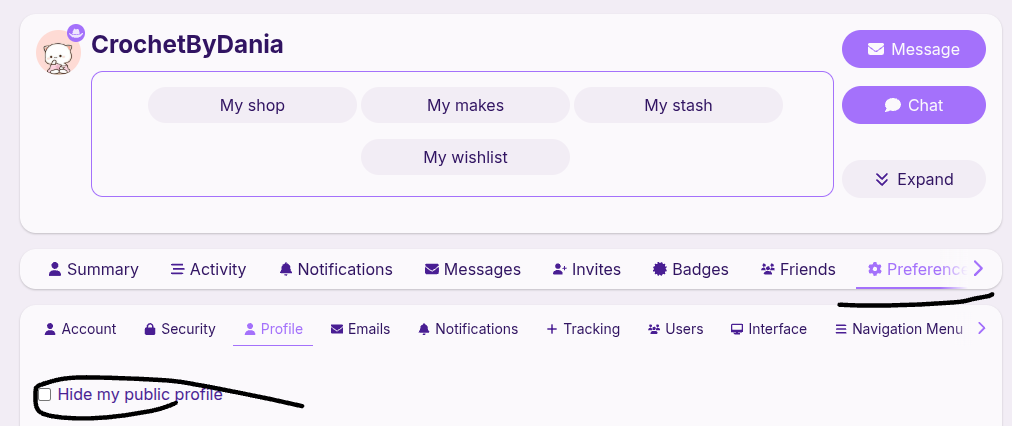Go to My wishlist

[465, 157]
